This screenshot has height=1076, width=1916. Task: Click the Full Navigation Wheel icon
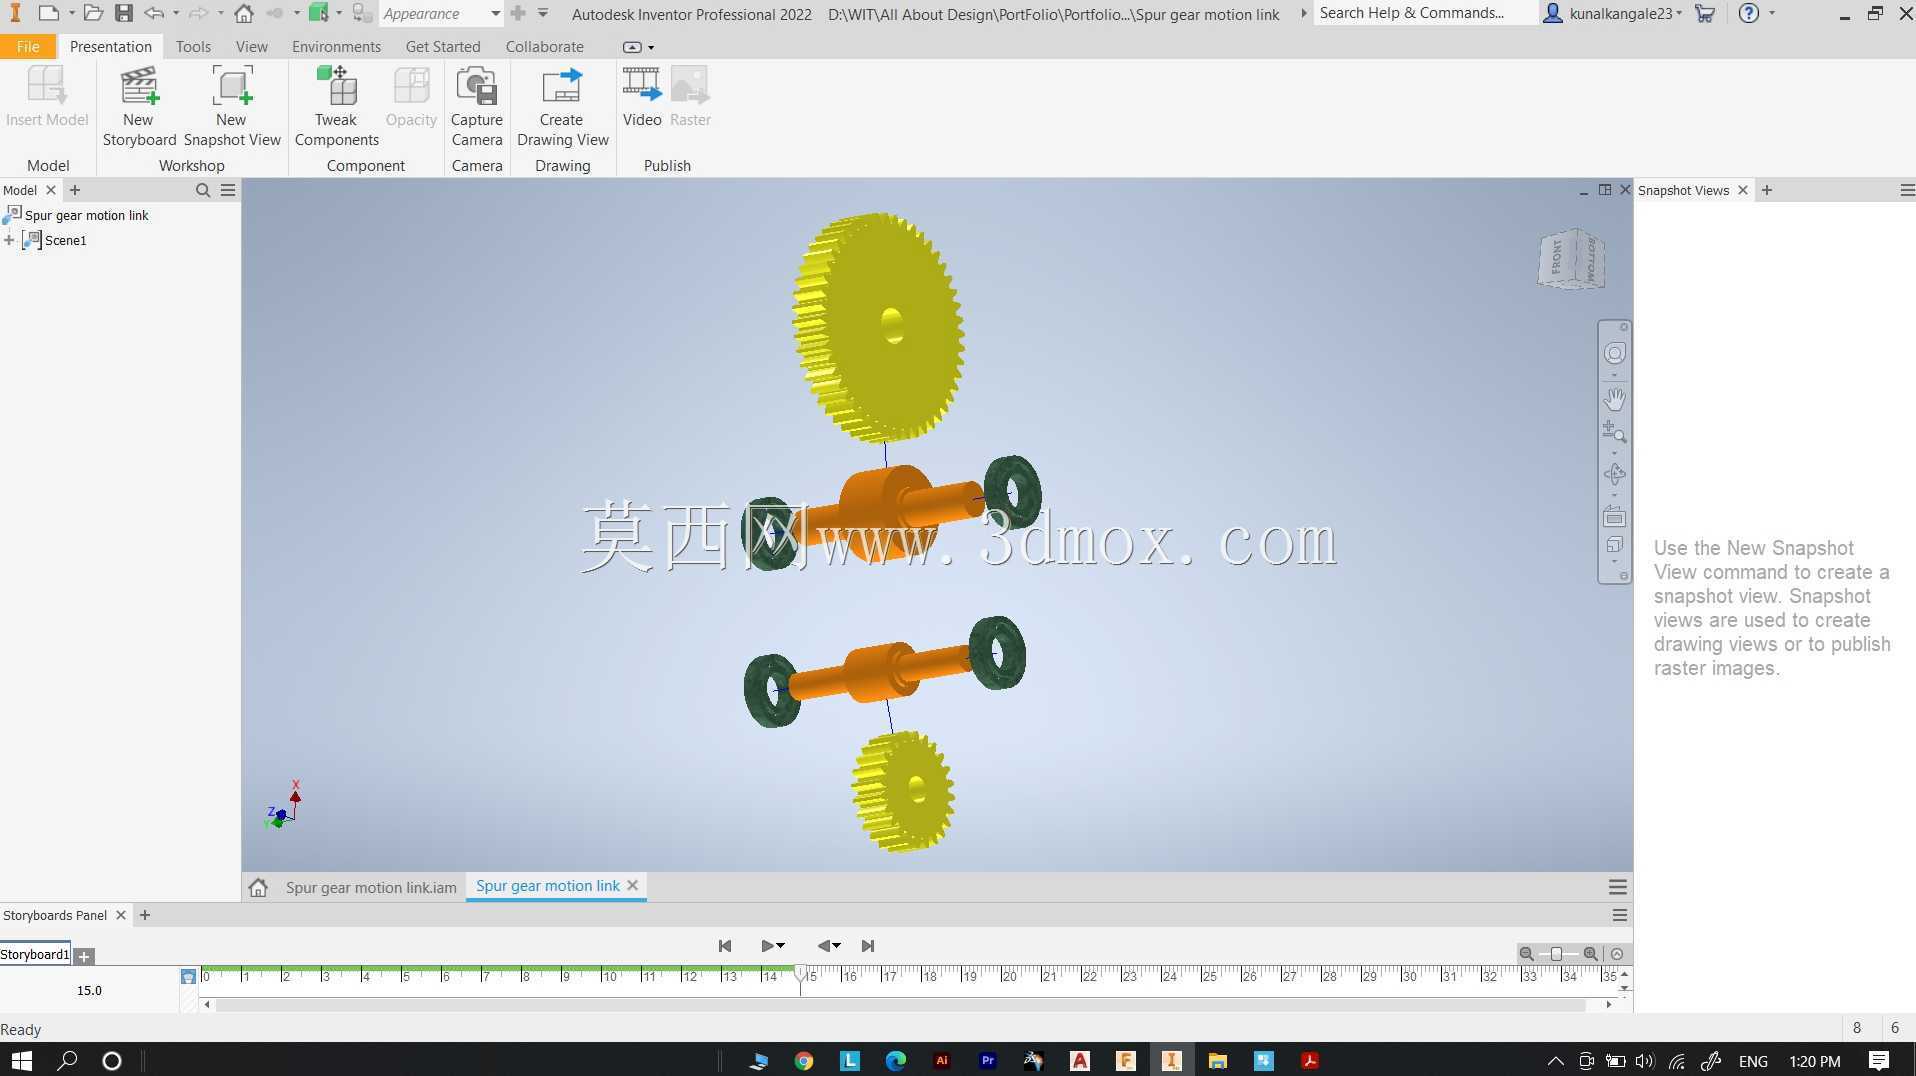tap(1614, 353)
